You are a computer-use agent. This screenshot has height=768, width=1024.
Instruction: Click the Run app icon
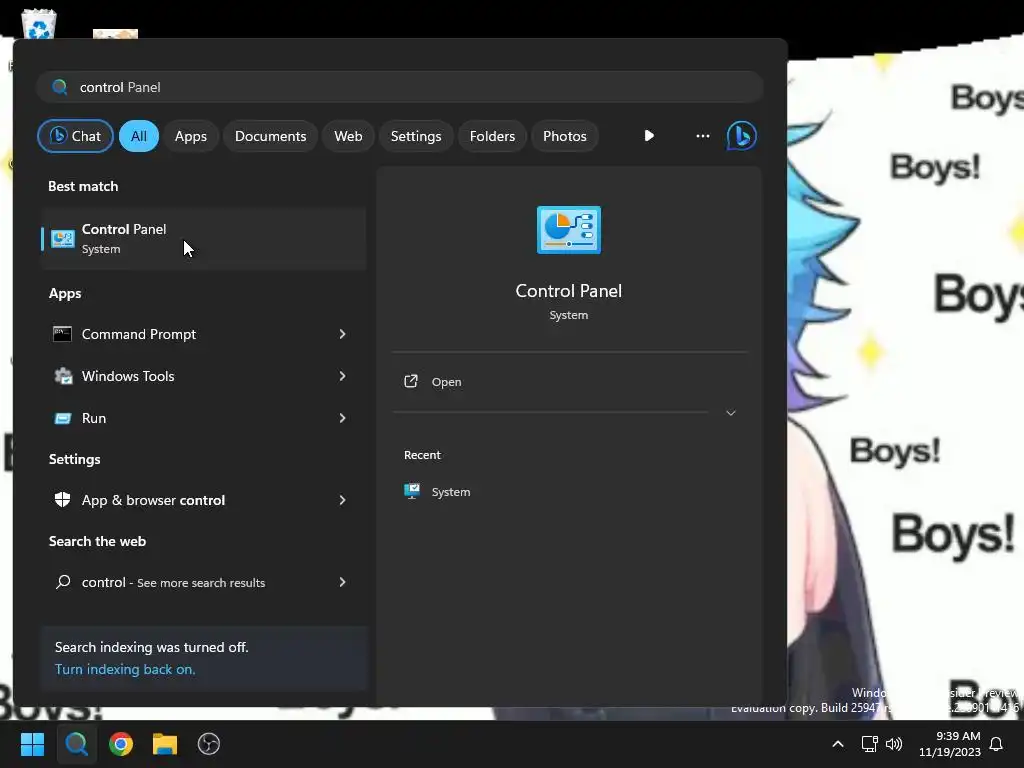[x=63, y=419]
